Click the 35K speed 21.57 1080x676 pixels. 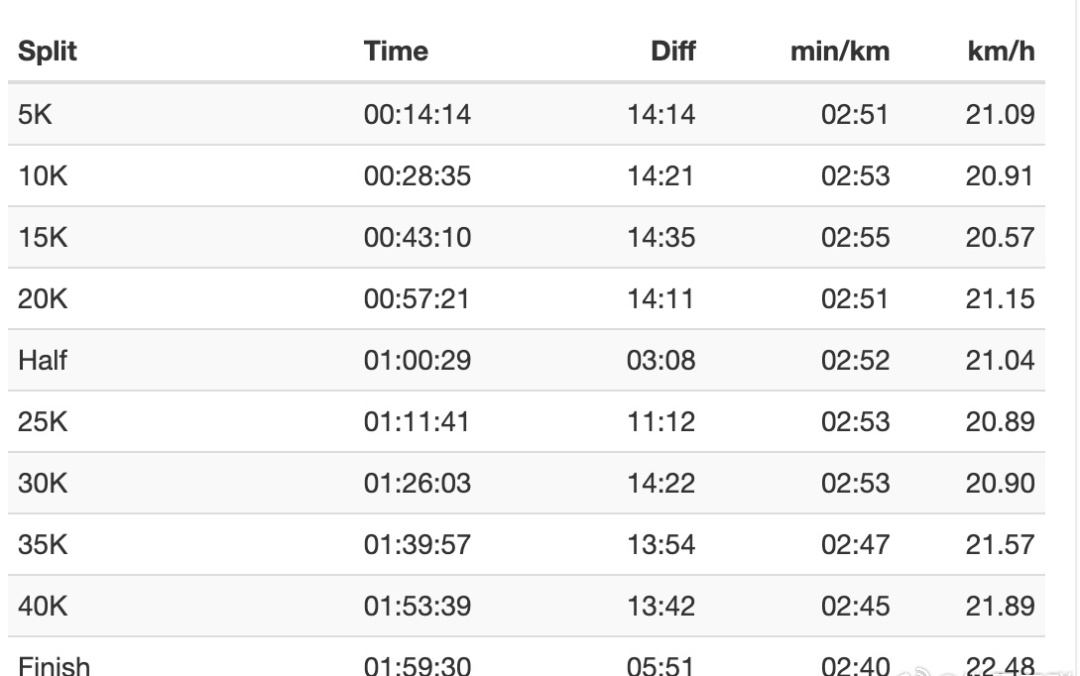coord(1000,545)
